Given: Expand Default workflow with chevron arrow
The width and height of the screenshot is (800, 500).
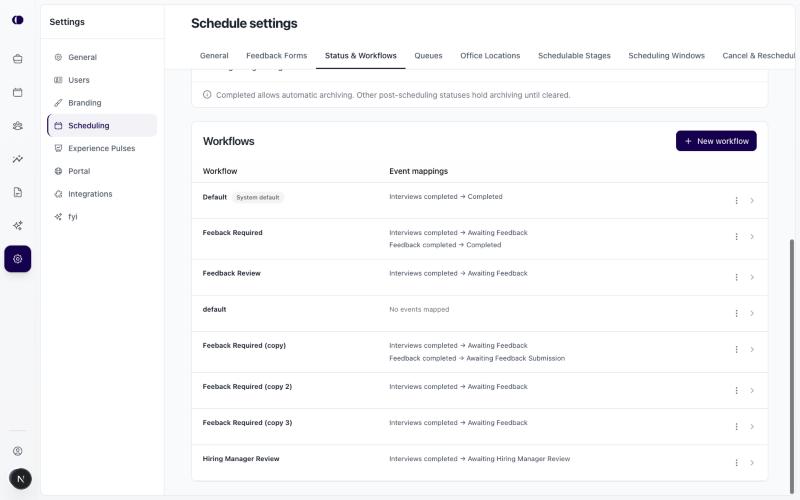Looking at the screenshot, I should (752, 201).
